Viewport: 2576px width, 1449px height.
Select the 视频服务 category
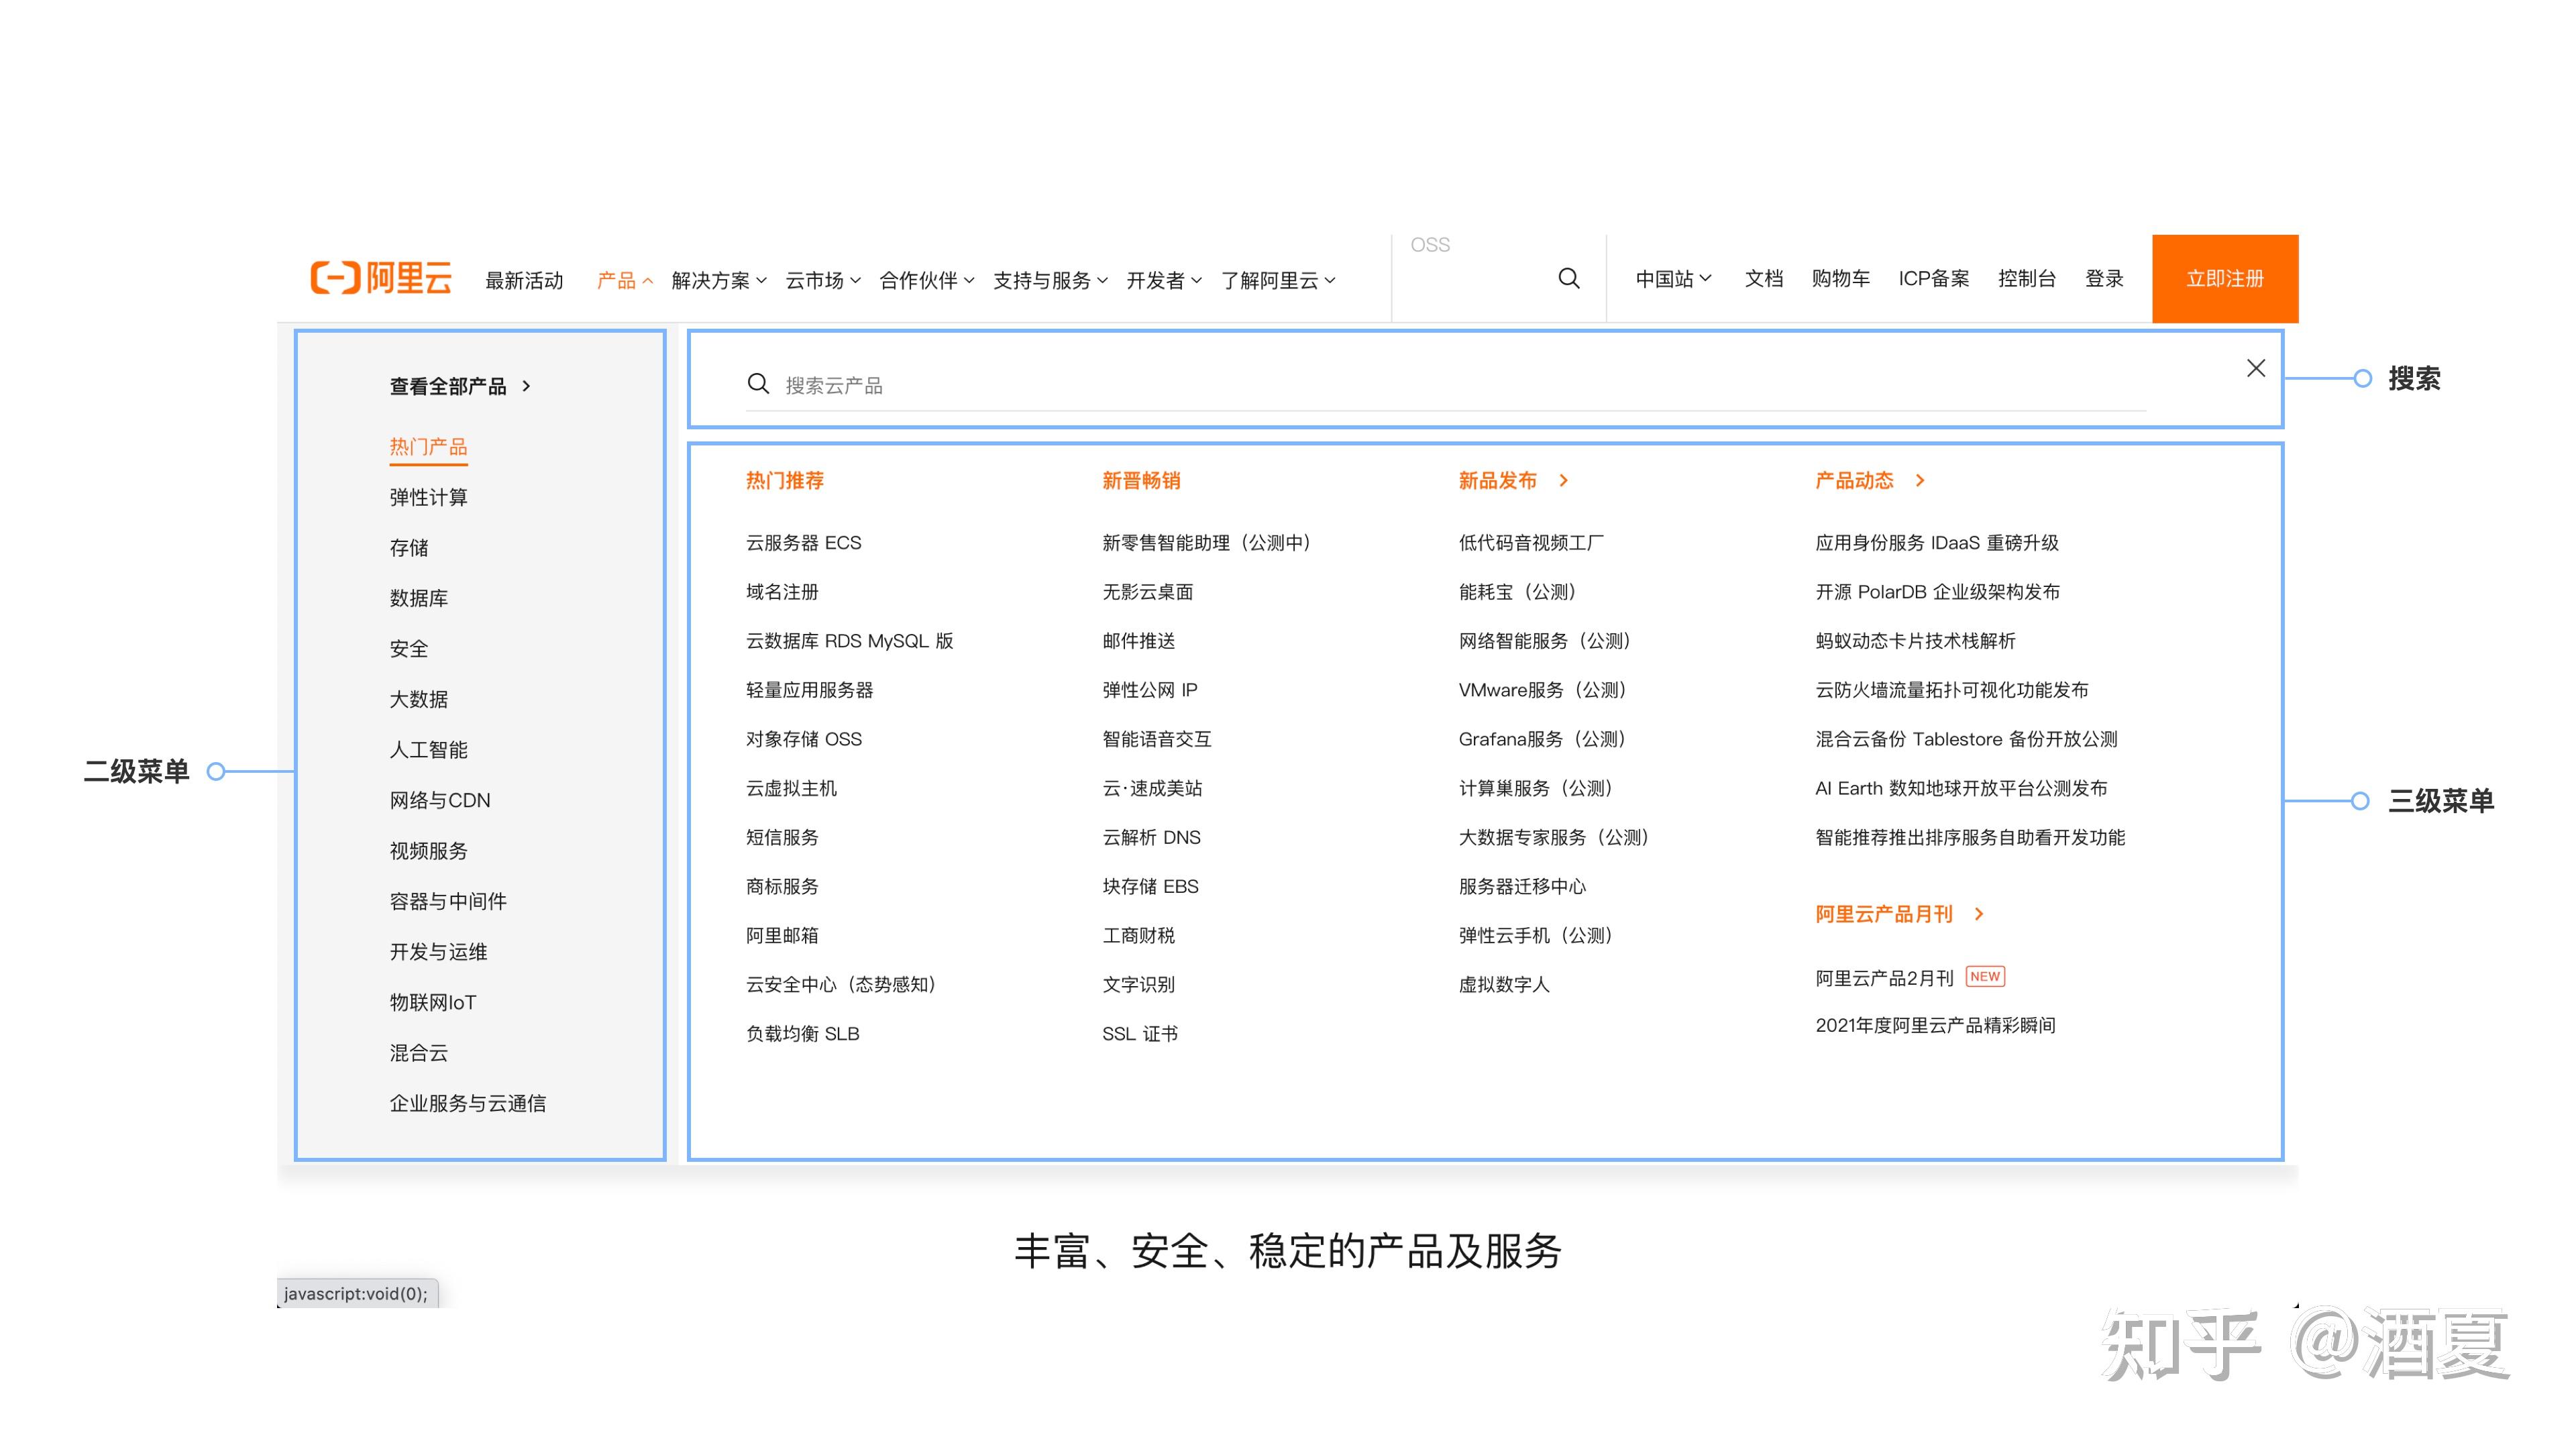[428, 851]
